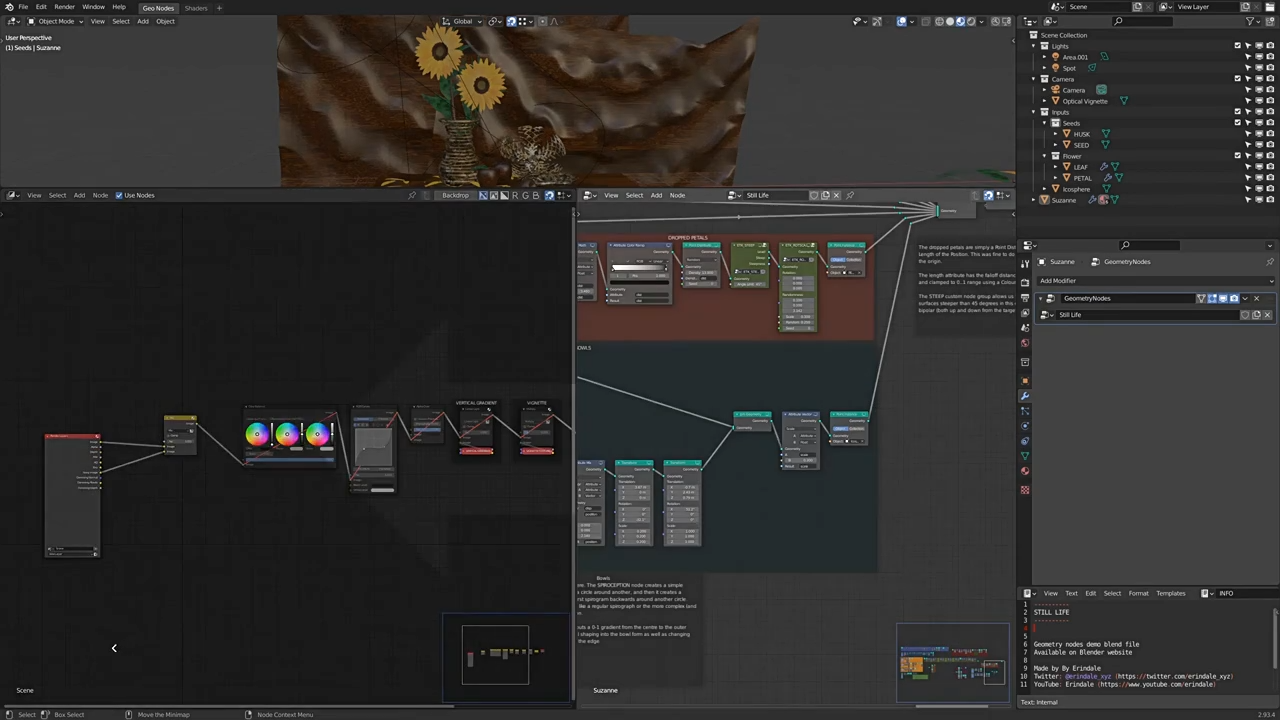The width and height of the screenshot is (1280, 720).
Task: Click the Add menu in the geometry node editor
Action: click(657, 195)
